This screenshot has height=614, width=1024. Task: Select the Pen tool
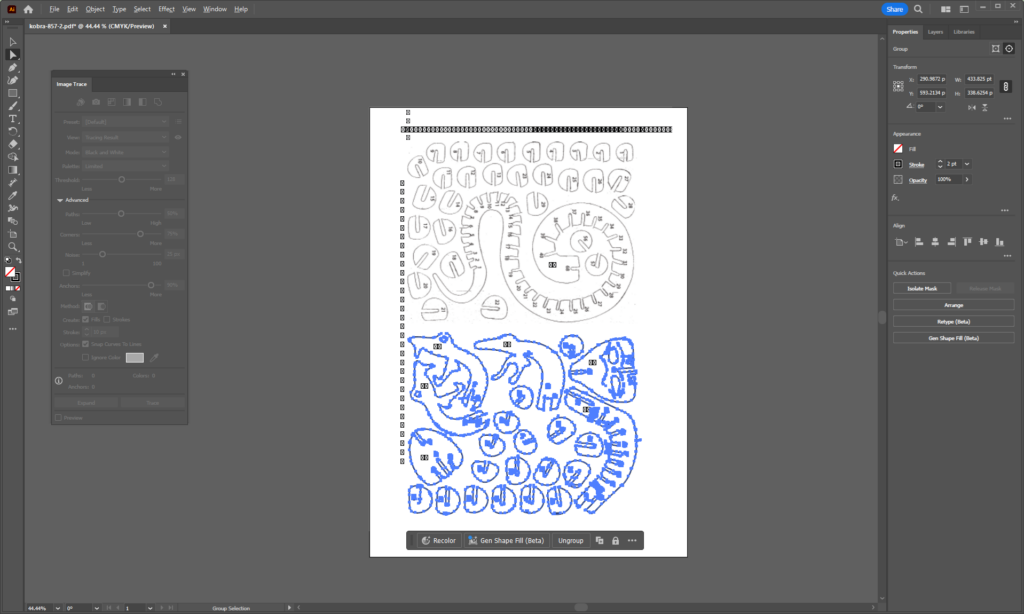coord(13,66)
